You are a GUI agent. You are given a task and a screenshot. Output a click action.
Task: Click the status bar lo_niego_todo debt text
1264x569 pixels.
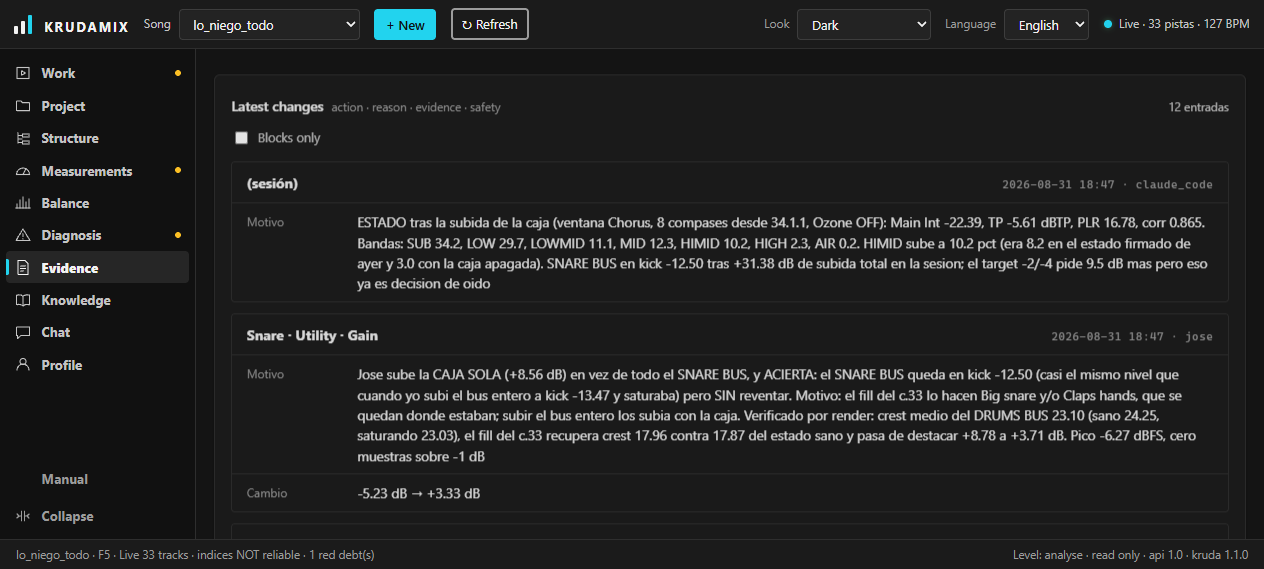tap(195, 554)
